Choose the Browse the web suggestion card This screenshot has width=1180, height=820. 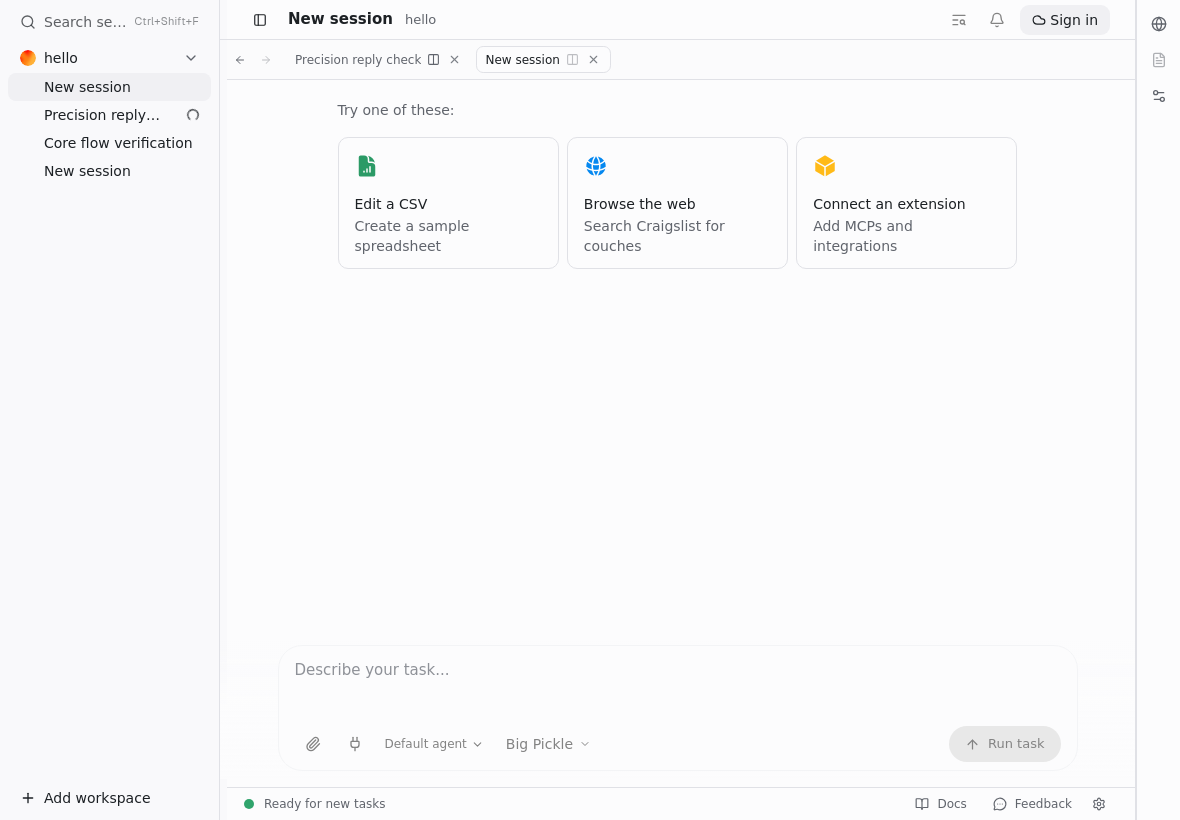[677, 203]
